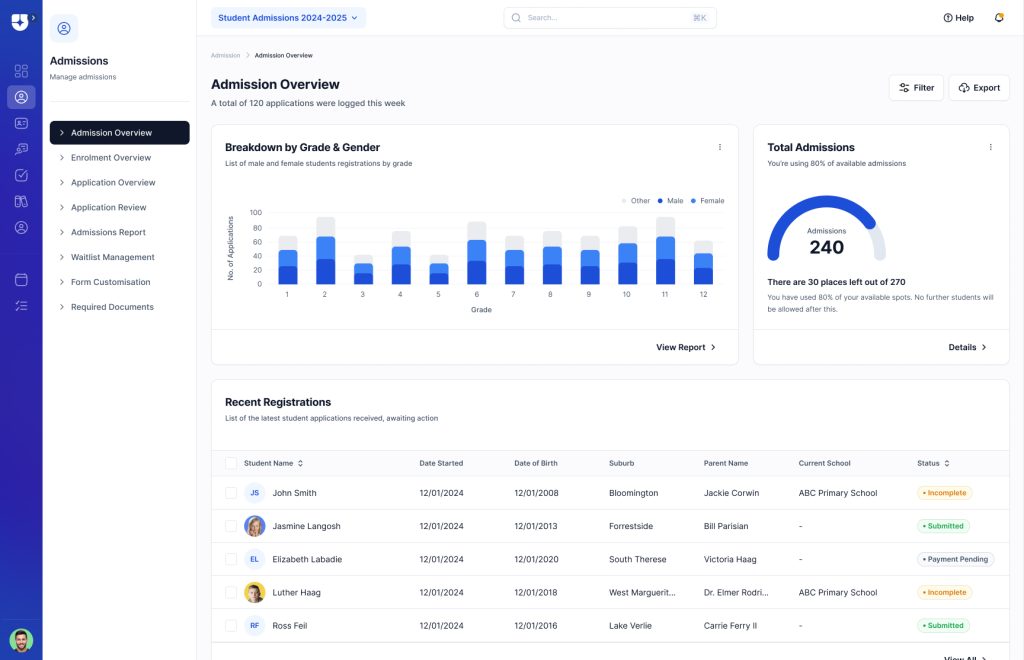Click the Export button
Viewport: 1024px width, 660px height.
(979, 87)
